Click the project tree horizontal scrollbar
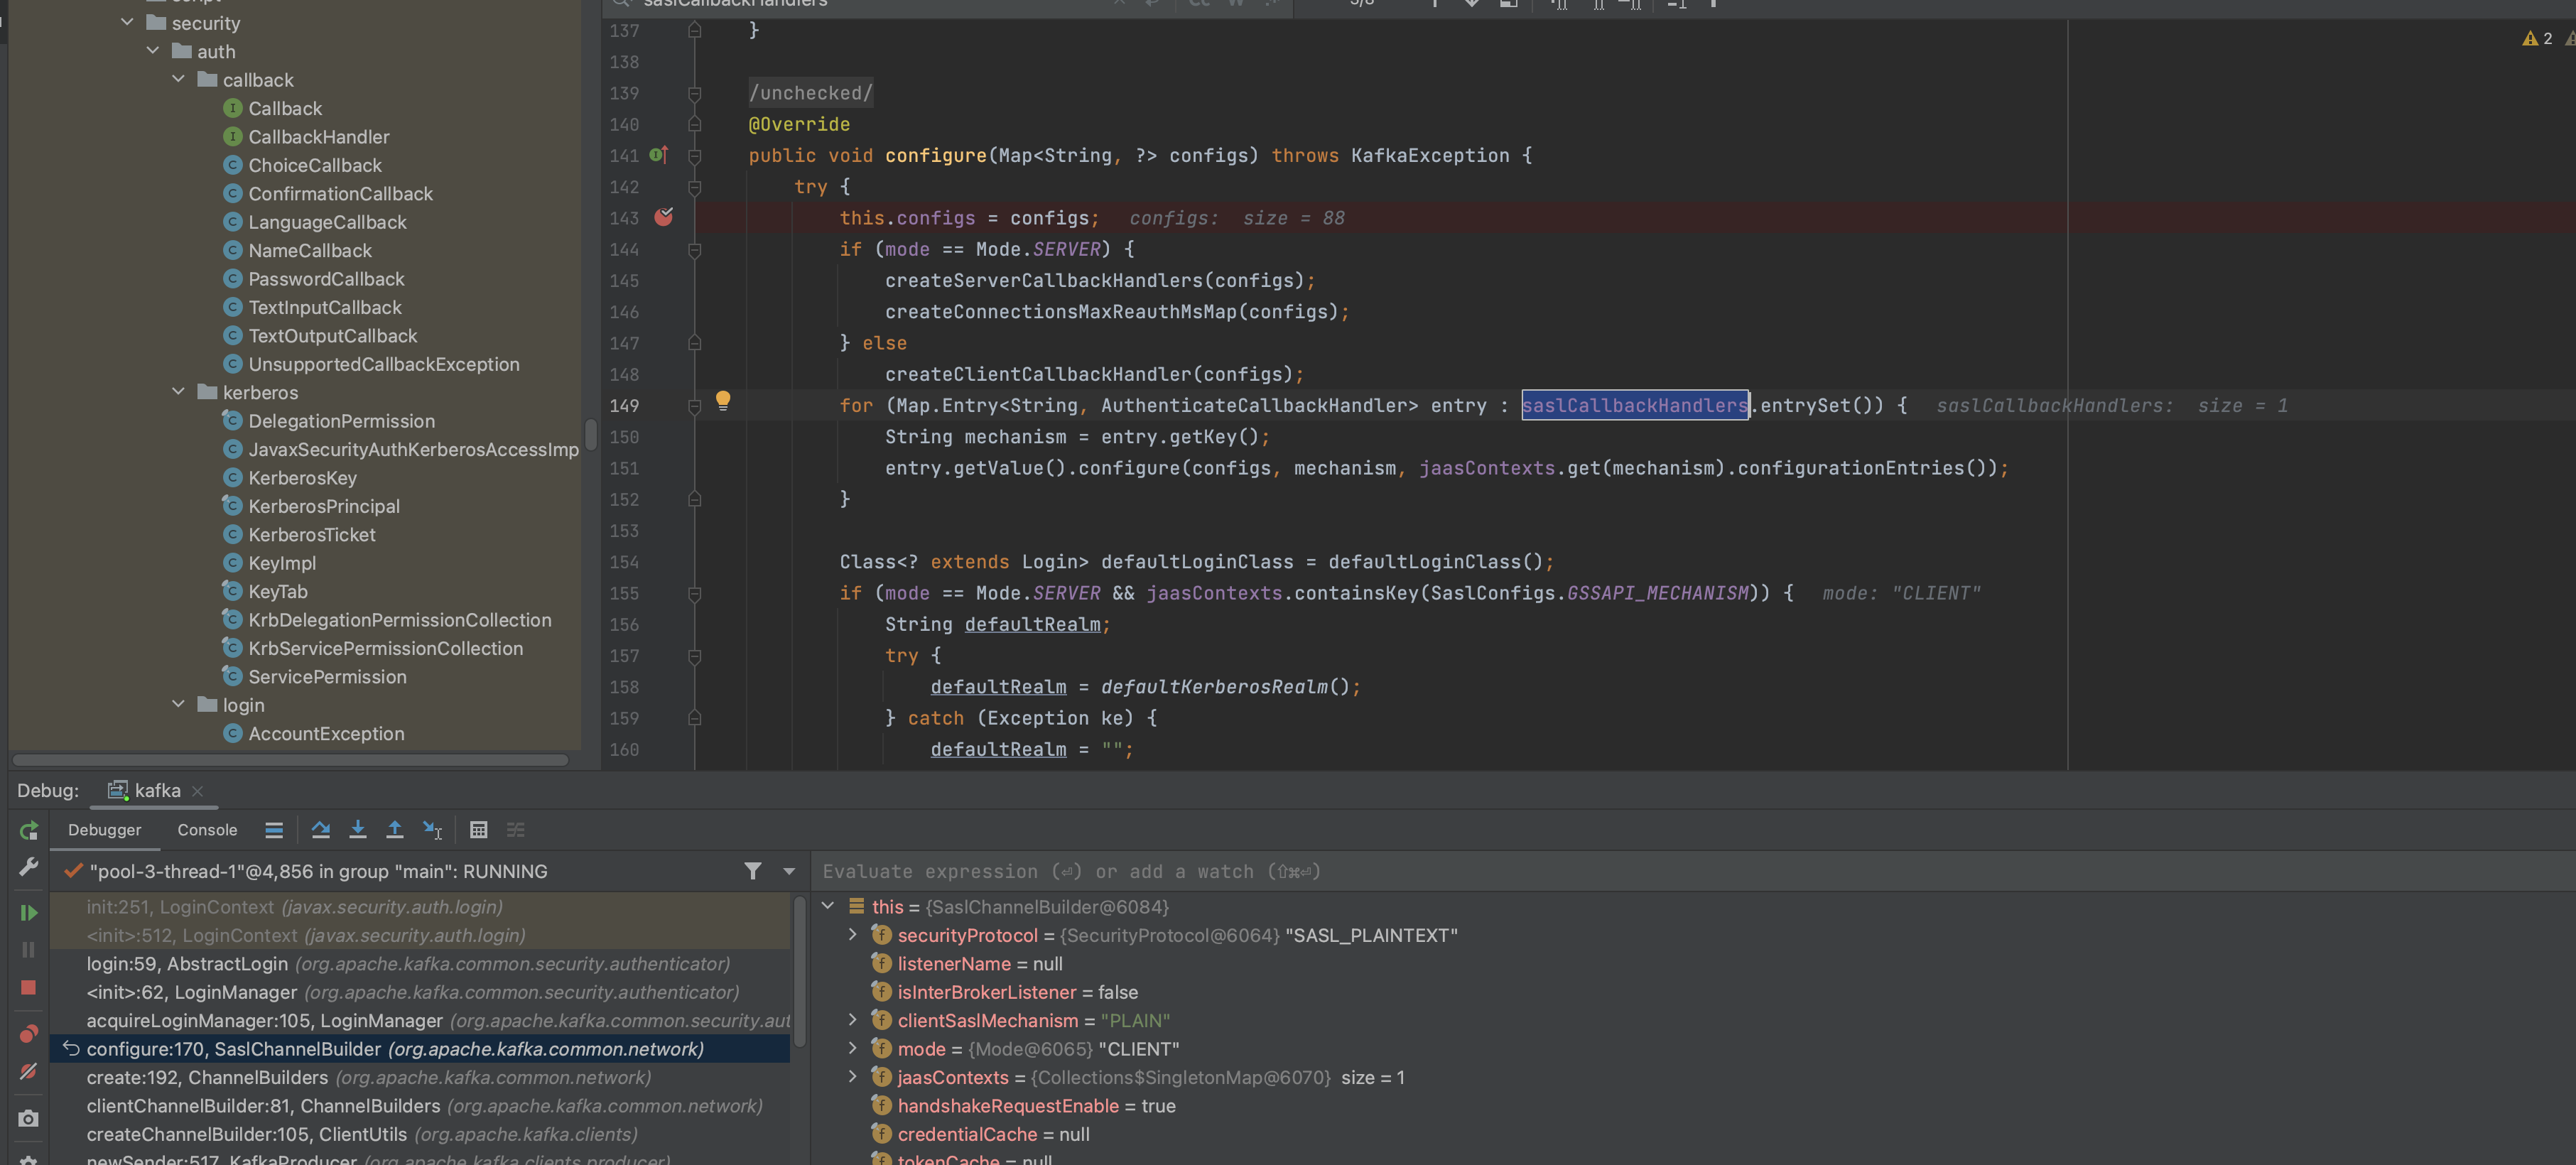This screenshot has width=2576, height=1165. 290,760
